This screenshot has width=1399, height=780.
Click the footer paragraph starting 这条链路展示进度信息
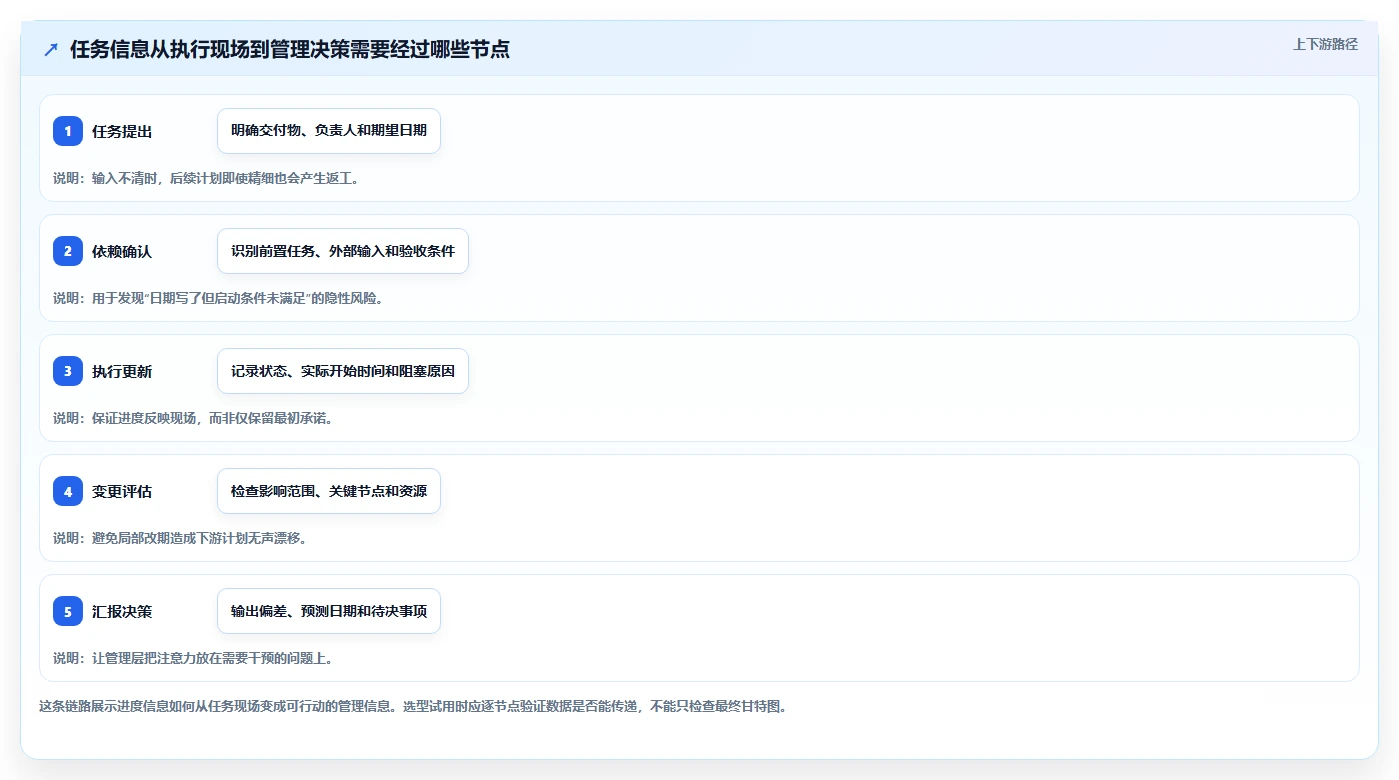[x=413, y=706]
